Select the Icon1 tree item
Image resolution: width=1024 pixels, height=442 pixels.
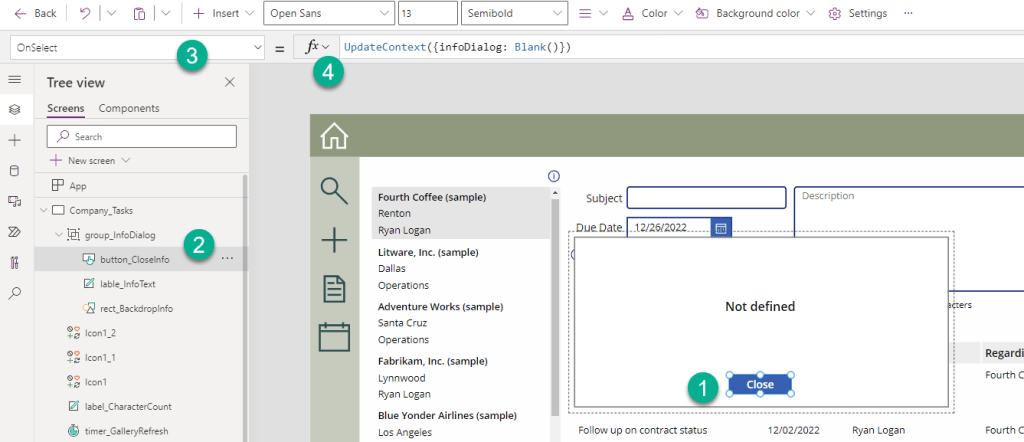pos(95,382)
